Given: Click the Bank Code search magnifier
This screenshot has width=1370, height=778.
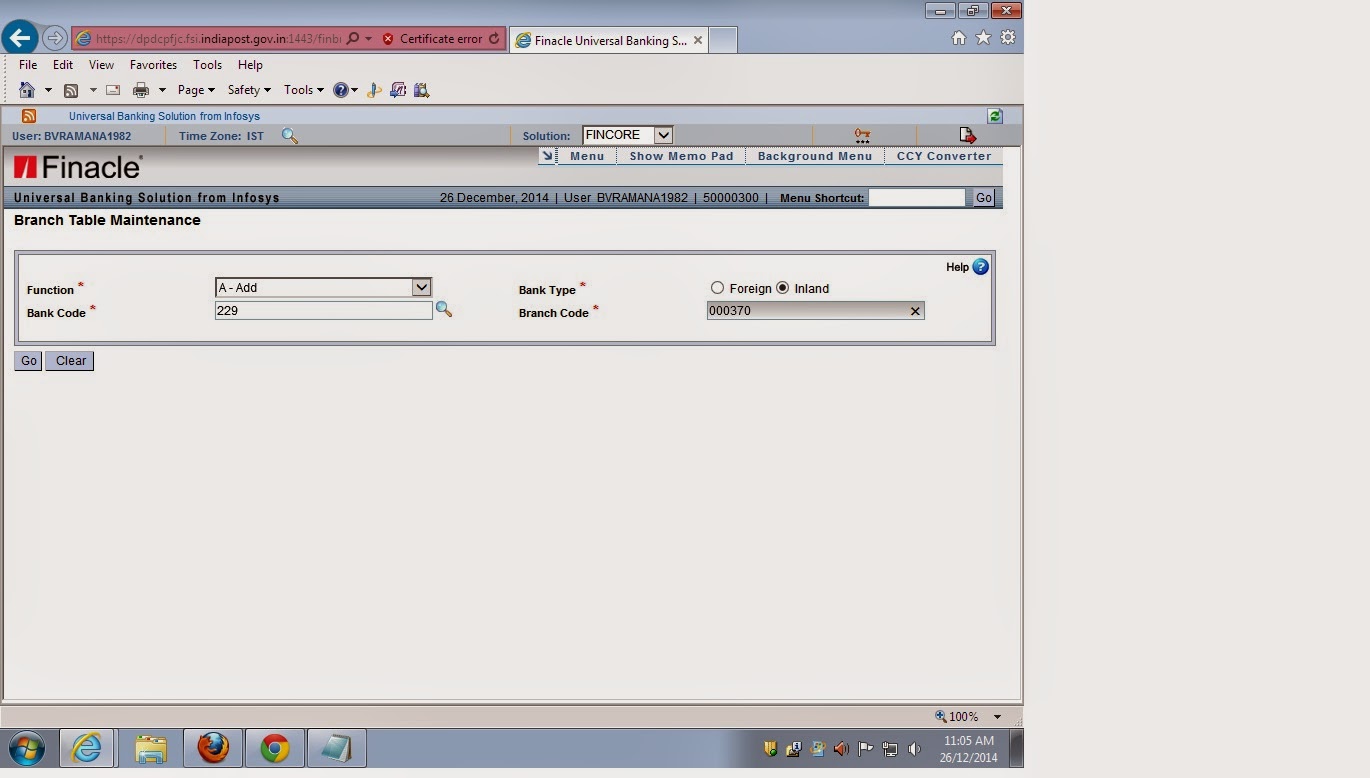Looking at the screenshot, I should click(x=444, y=310).
